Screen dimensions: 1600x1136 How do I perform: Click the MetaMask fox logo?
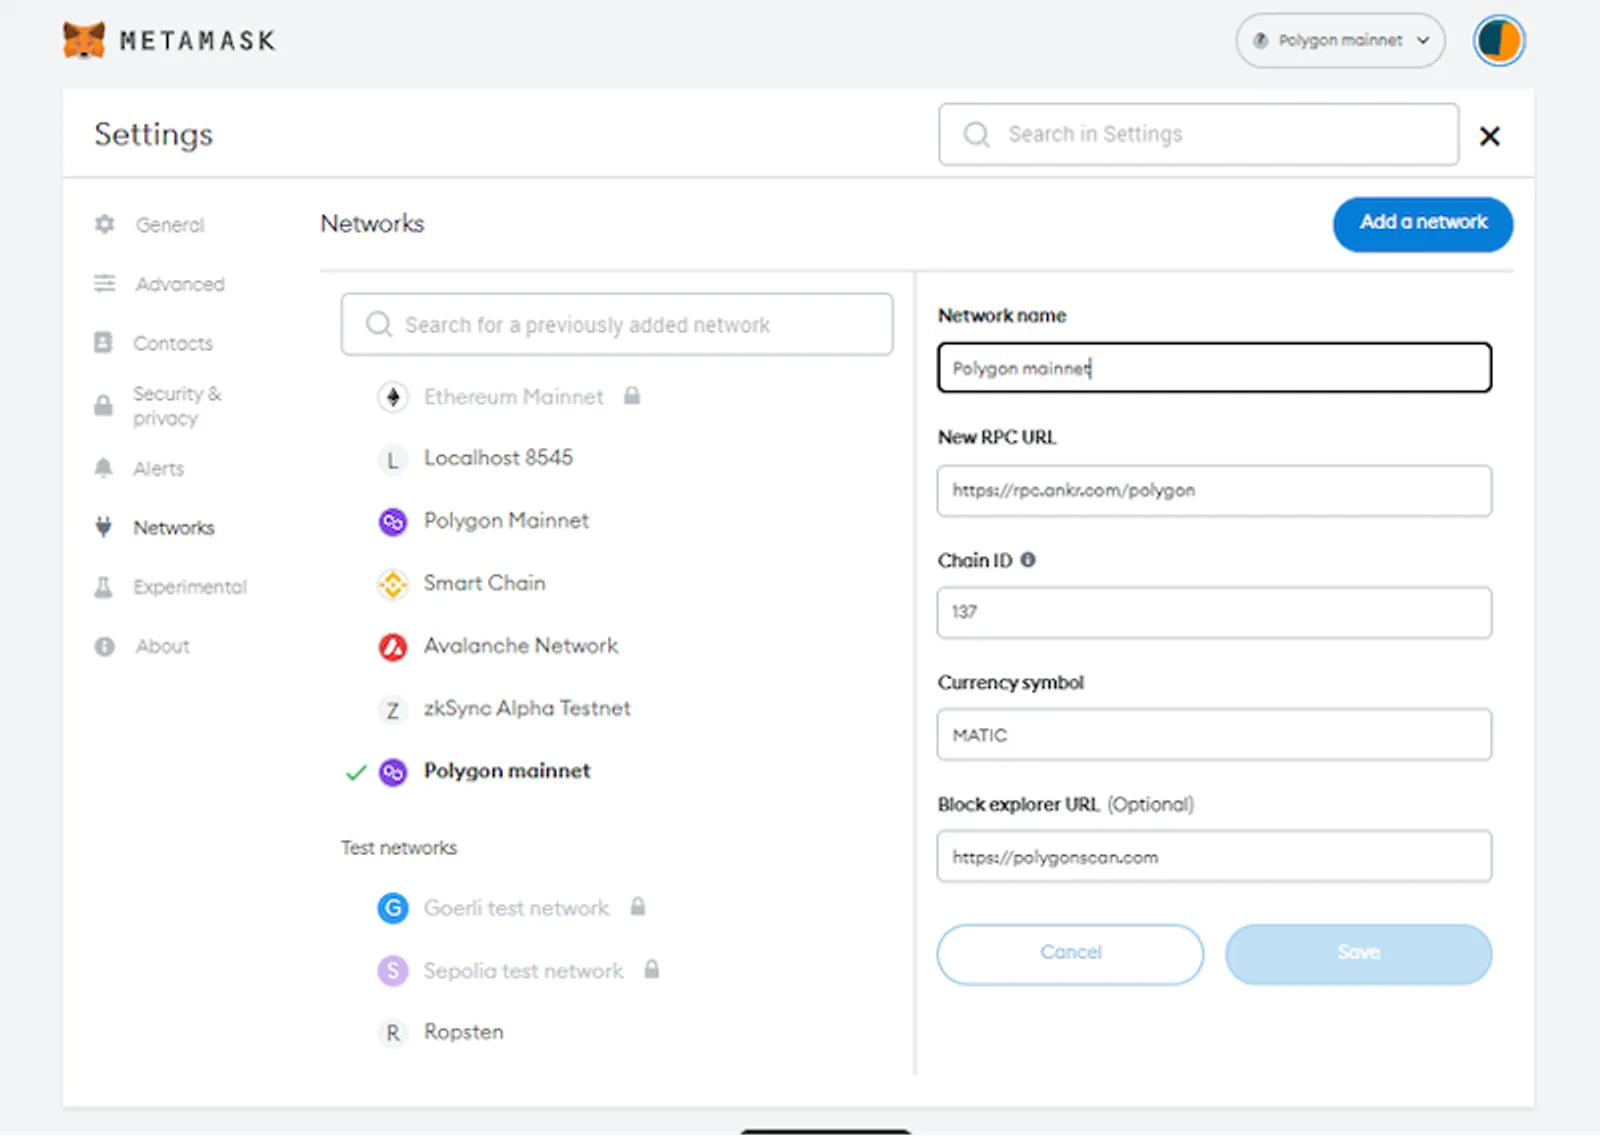[x=84, y=41]
